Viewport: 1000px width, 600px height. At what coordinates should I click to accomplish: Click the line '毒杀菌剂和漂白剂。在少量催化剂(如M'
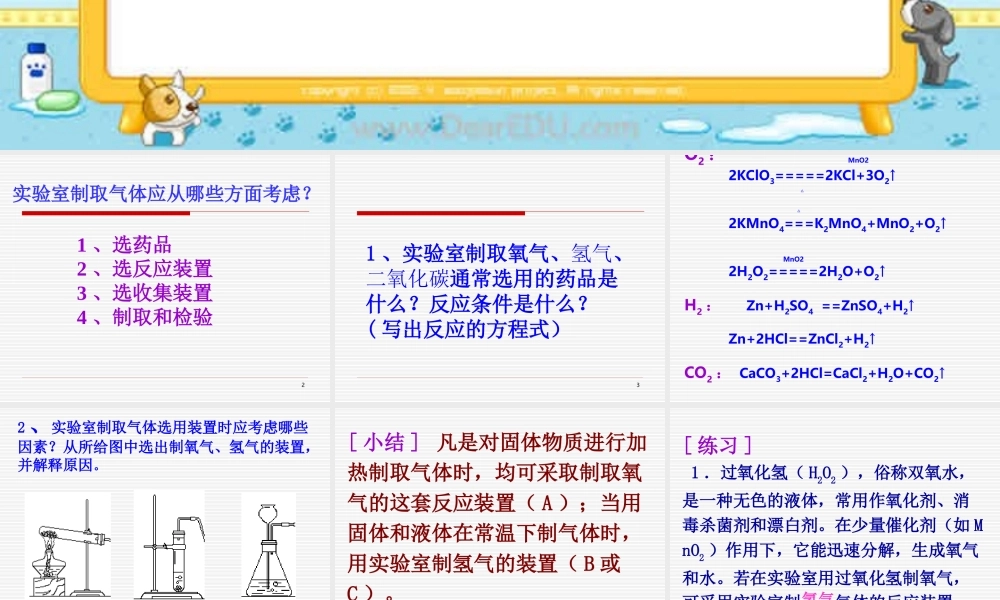click(x=833, y=525)
